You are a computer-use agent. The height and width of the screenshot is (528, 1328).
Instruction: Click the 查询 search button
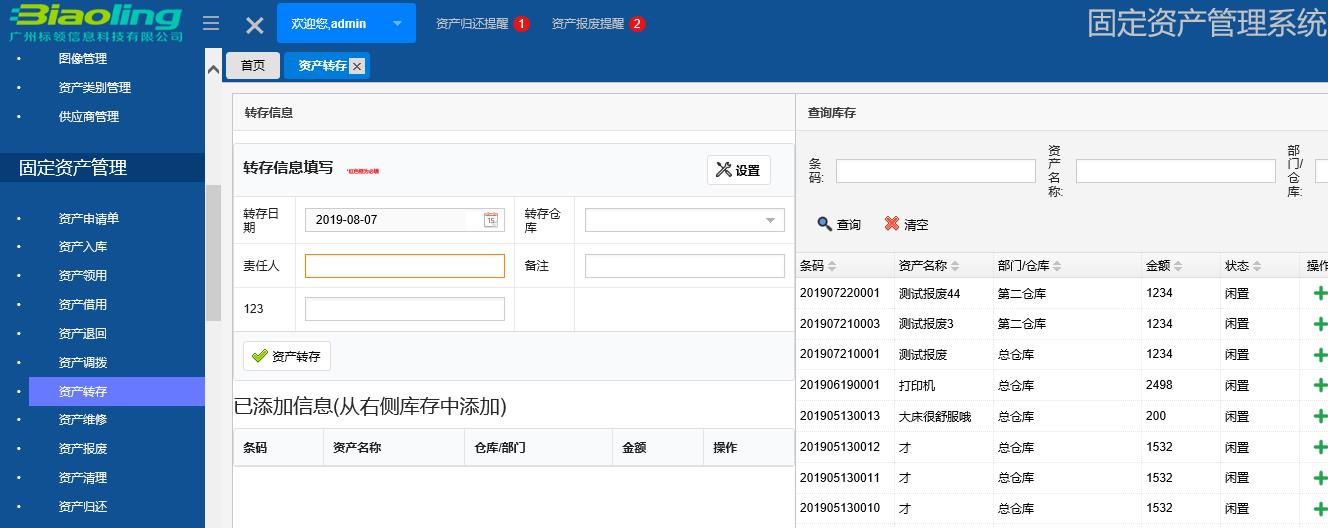[839, 225]
